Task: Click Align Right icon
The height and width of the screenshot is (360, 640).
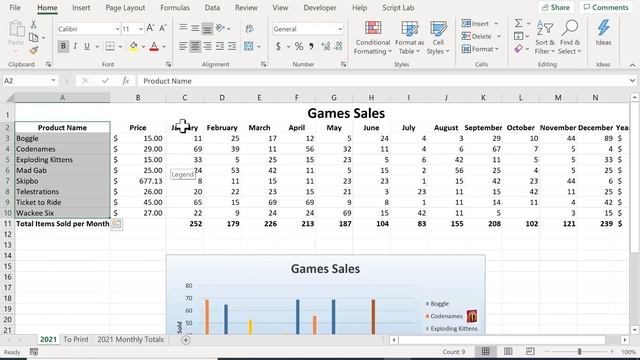Action: click(207, 46)
